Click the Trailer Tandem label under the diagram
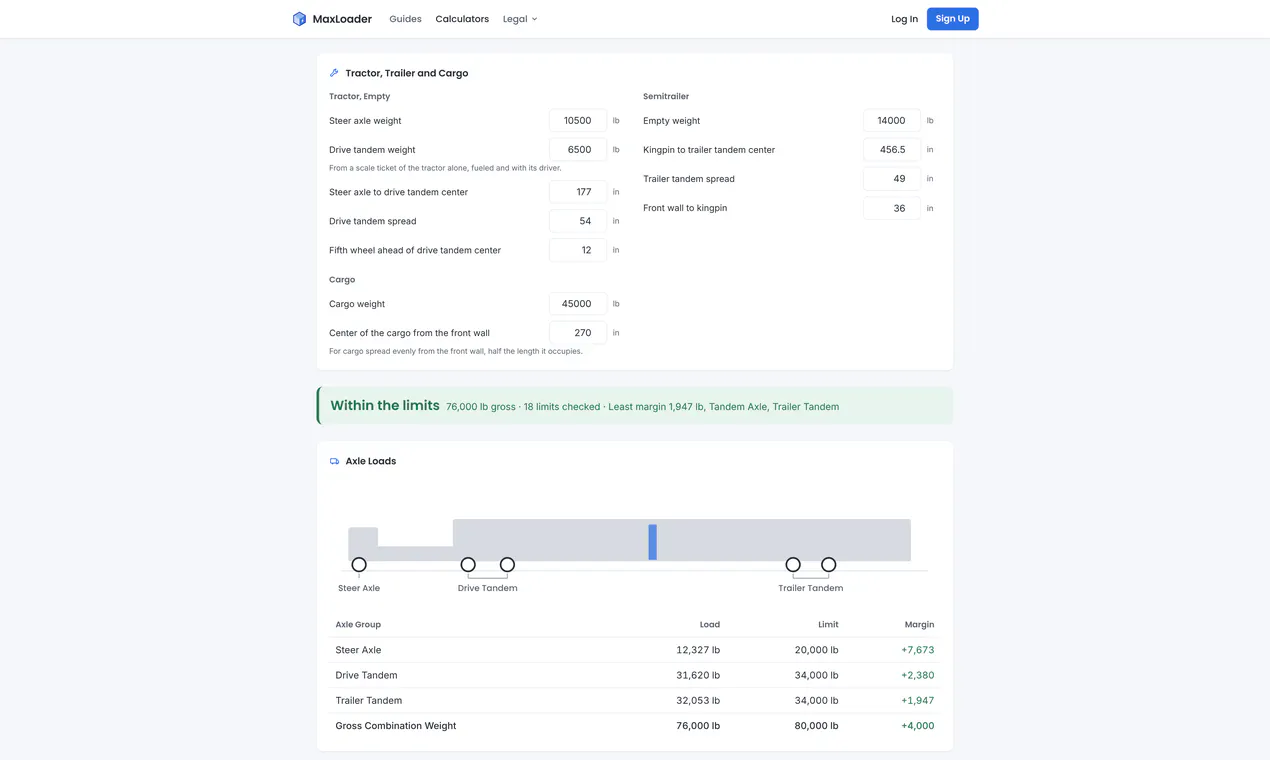Viewport: 1270px width, 760px height. 810,588
